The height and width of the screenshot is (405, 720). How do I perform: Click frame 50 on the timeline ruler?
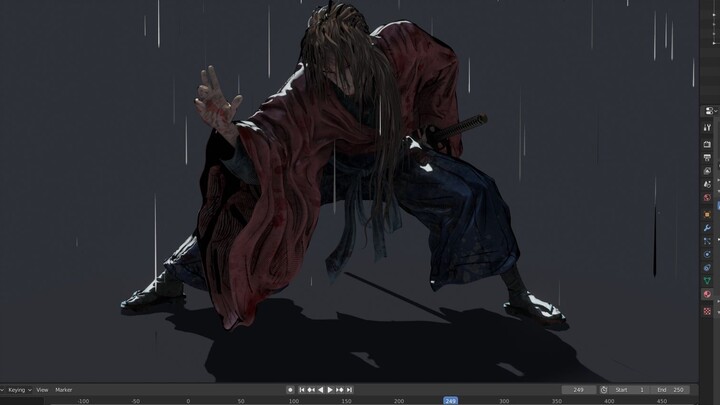[241, 401]
